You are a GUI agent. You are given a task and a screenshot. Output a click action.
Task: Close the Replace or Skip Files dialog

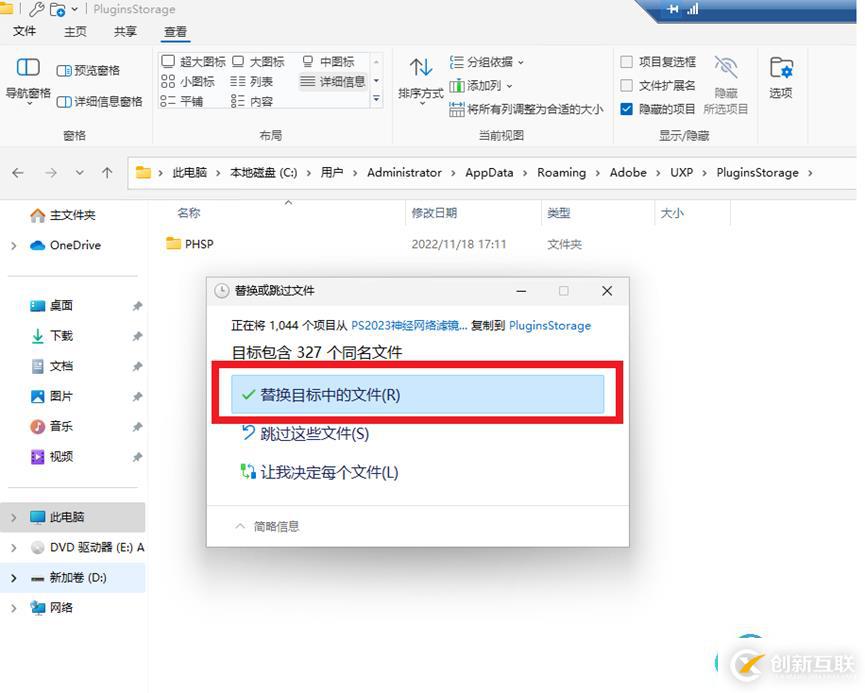tap(607, 291)
